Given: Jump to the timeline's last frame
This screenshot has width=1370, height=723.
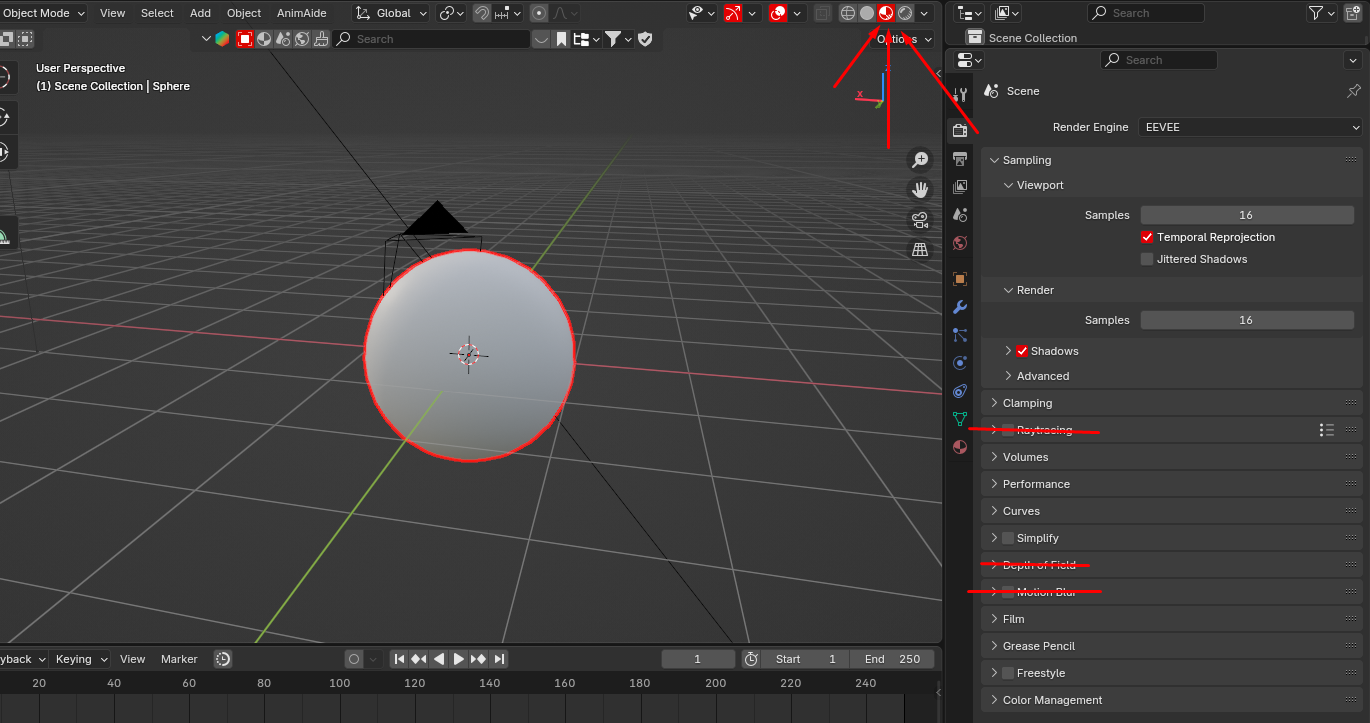Looking at the screenshot, I should pos(499,659).
